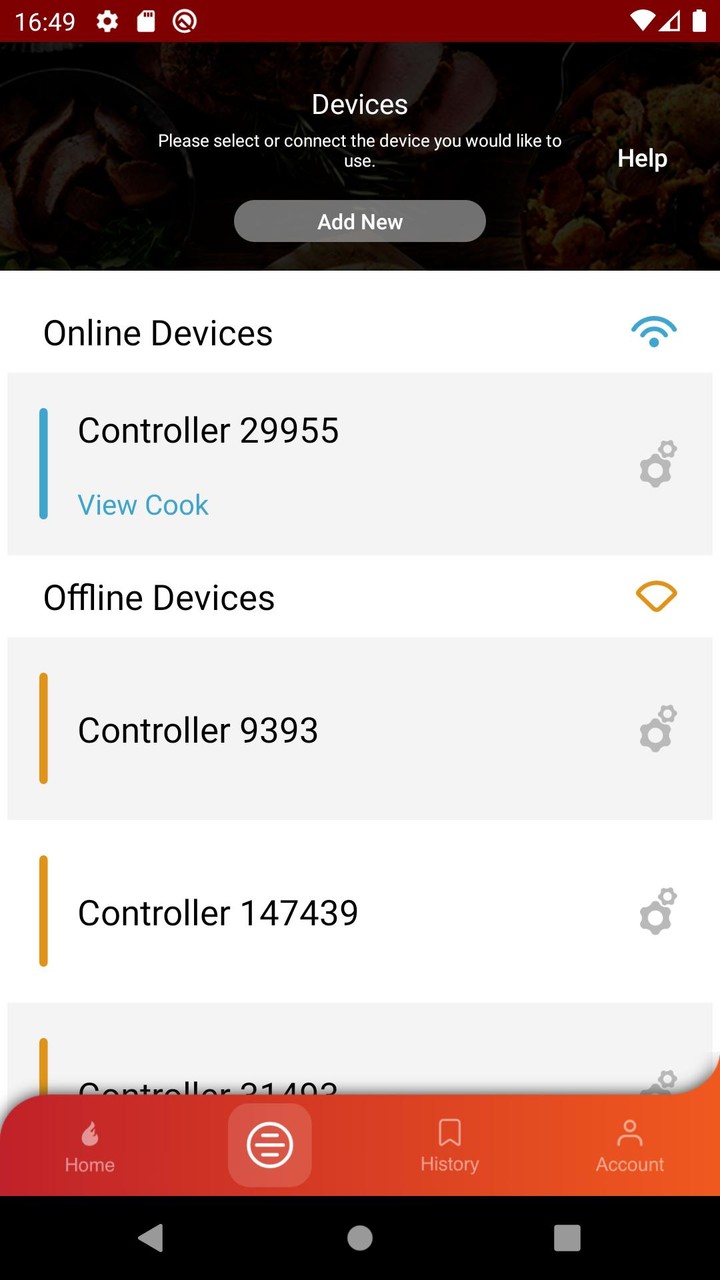Click the Add New button
This screenshot has width=720, height=1280.
pyautogui.click(x=360, y=221)
